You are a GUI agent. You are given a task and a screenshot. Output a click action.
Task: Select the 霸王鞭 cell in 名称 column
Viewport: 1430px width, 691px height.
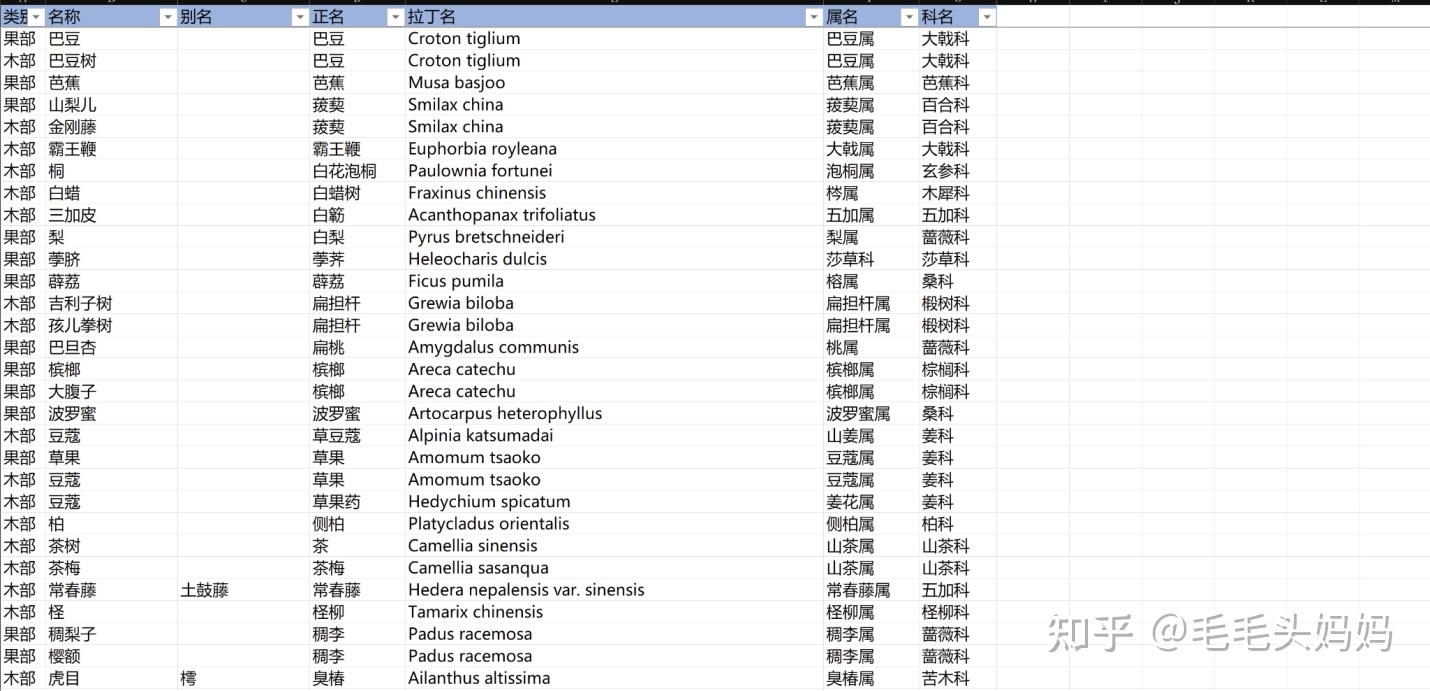(111, 149)
